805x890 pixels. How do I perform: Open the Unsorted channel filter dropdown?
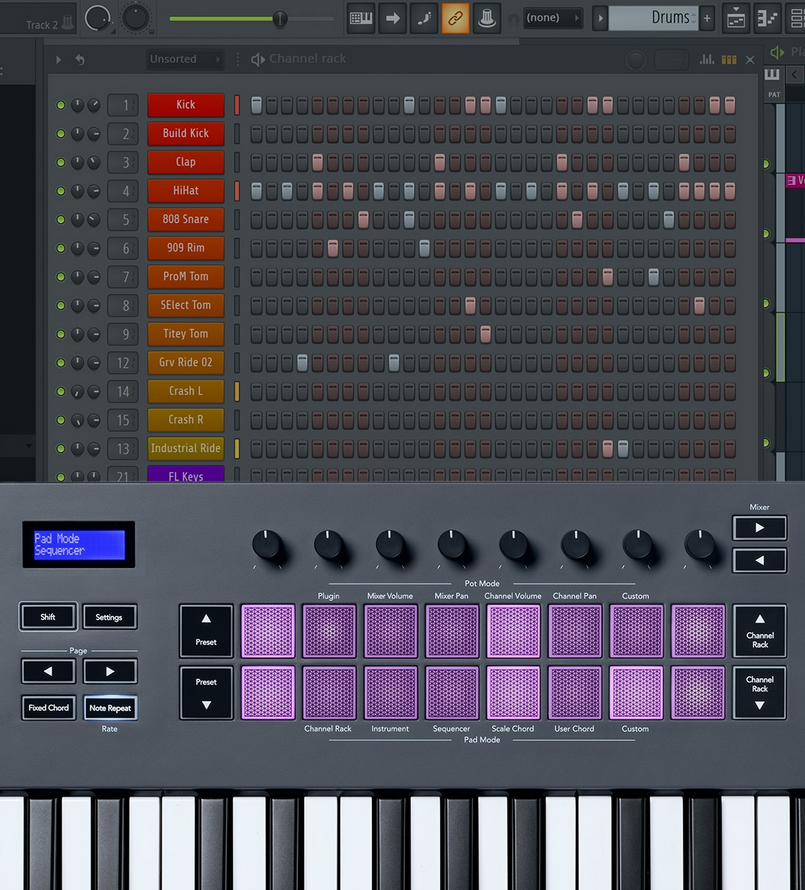(185, 59)
